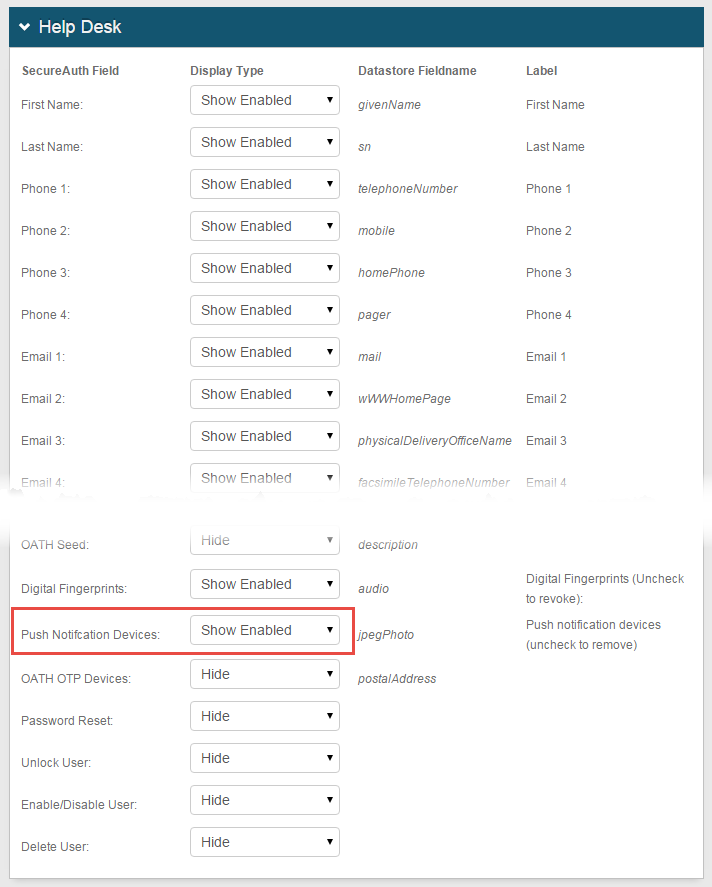Viewport: 712px width, 887px height.
Task: Open the Delete User display dropdown
Action: click(x=265, y=842)
